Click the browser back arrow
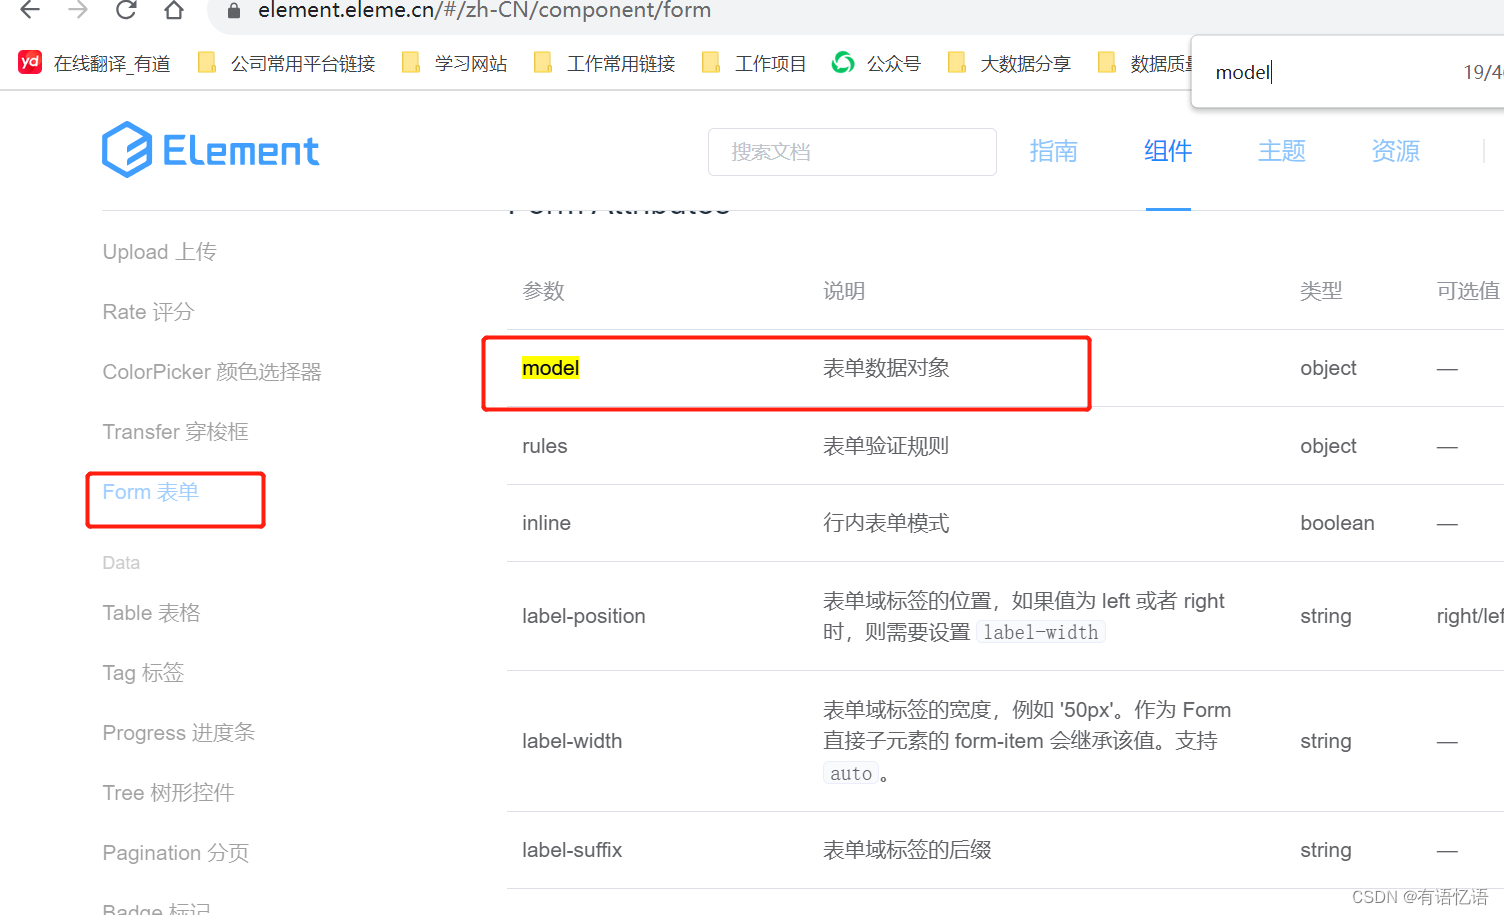This screenshot has width=1504, height=915. (x=30, y=11)
